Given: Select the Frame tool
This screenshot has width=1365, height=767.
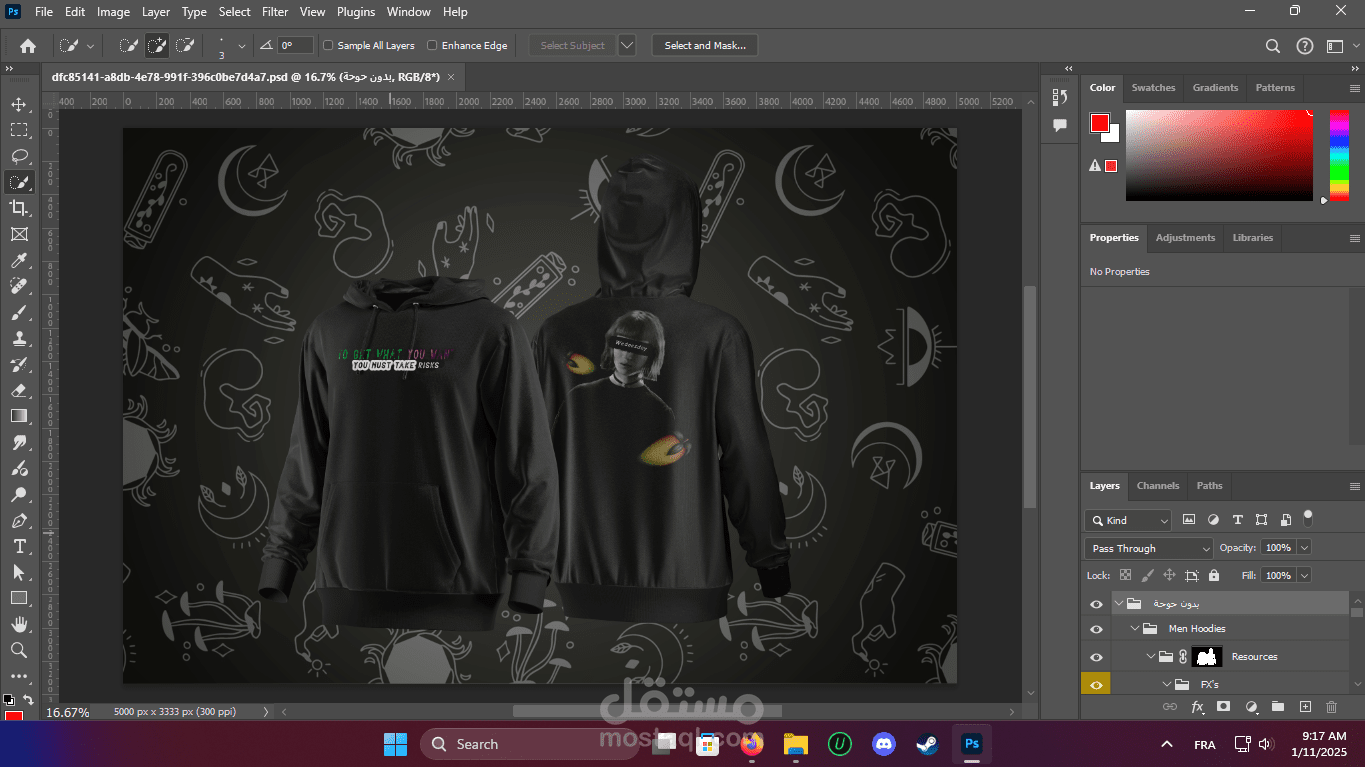Looking at the screenshot, I should (x=19, y=234).
